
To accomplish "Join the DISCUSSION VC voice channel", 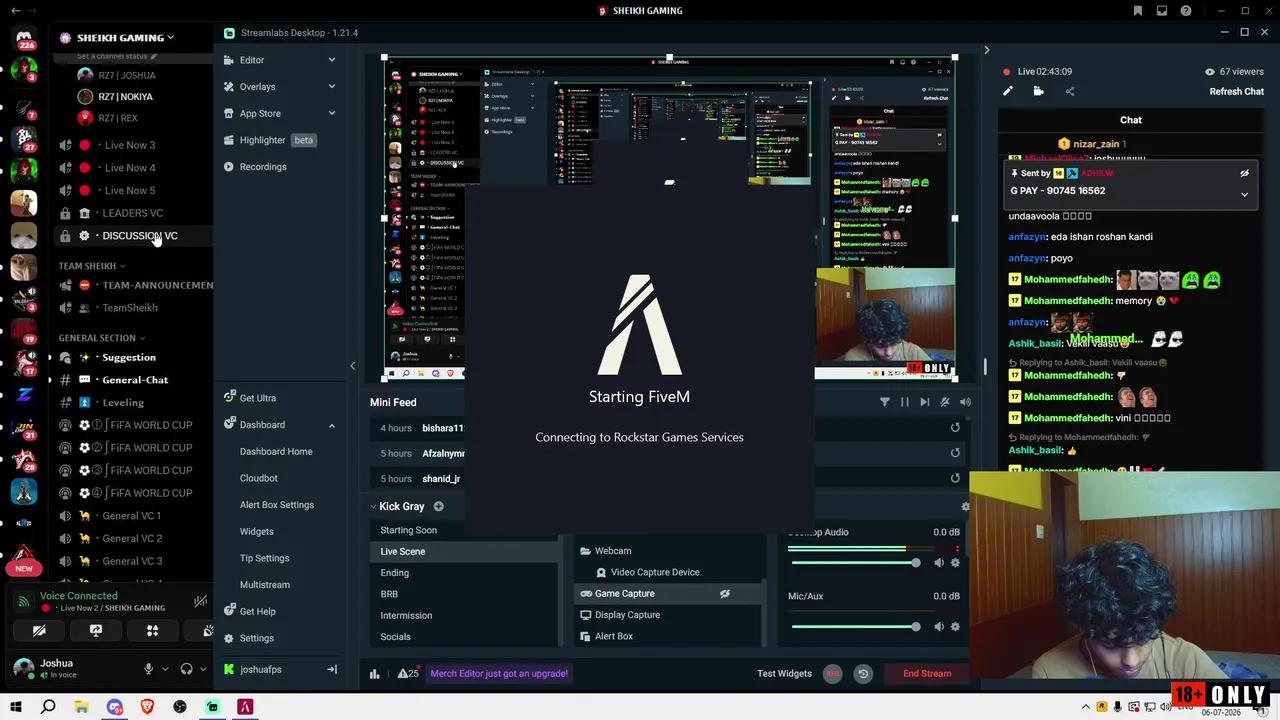I will pos(139,236).
